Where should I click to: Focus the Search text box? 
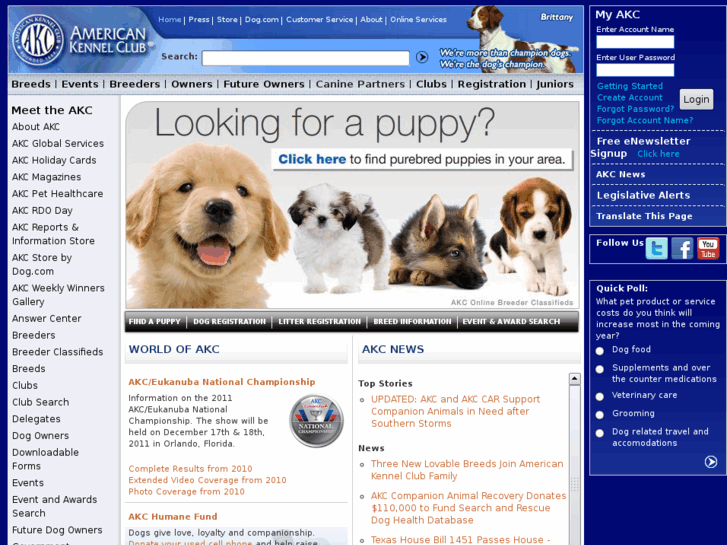coord(306,58)
